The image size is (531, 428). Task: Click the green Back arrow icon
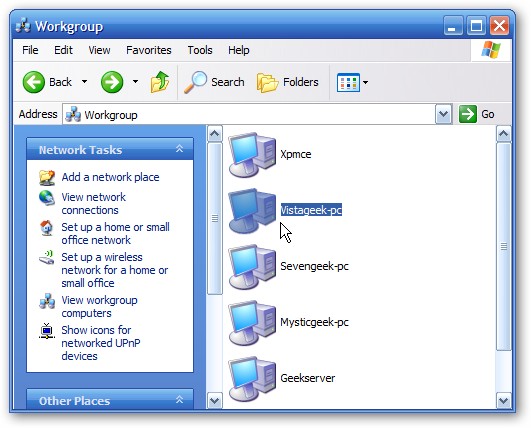(34, 82)
